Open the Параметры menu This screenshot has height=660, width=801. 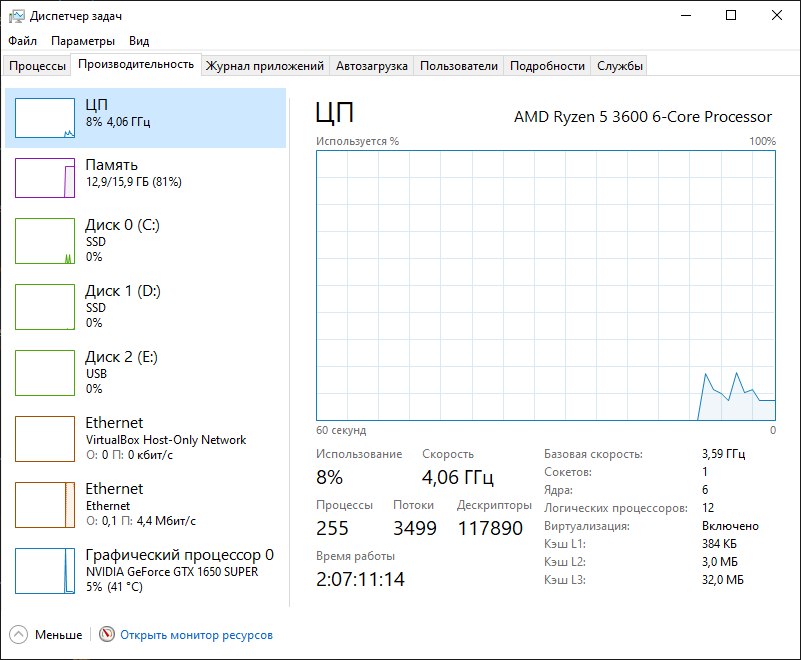point(83,41)
